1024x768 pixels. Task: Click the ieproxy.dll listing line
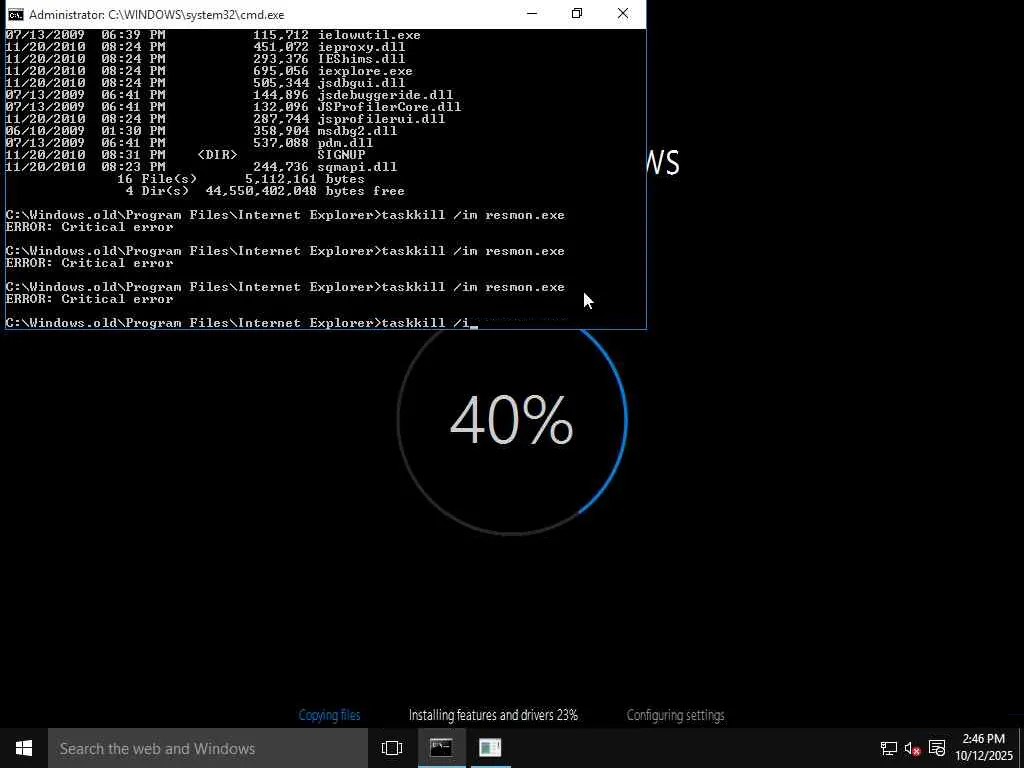[x=205, y=47]
